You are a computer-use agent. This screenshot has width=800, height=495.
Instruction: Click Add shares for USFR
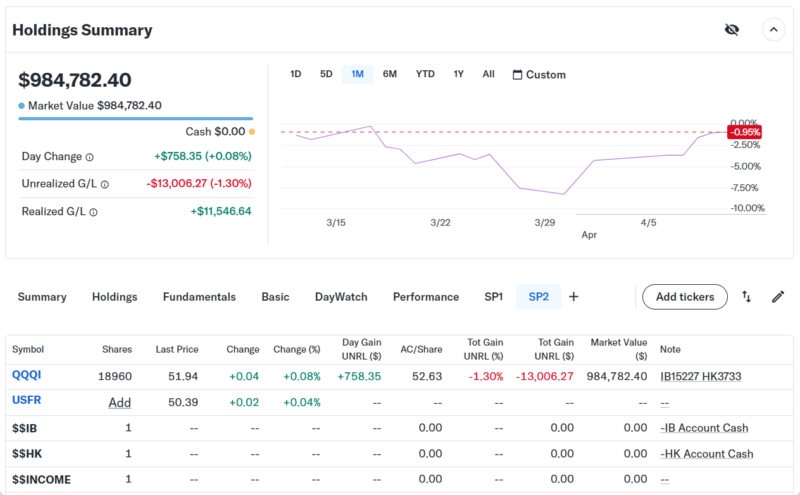pos(120,402)
